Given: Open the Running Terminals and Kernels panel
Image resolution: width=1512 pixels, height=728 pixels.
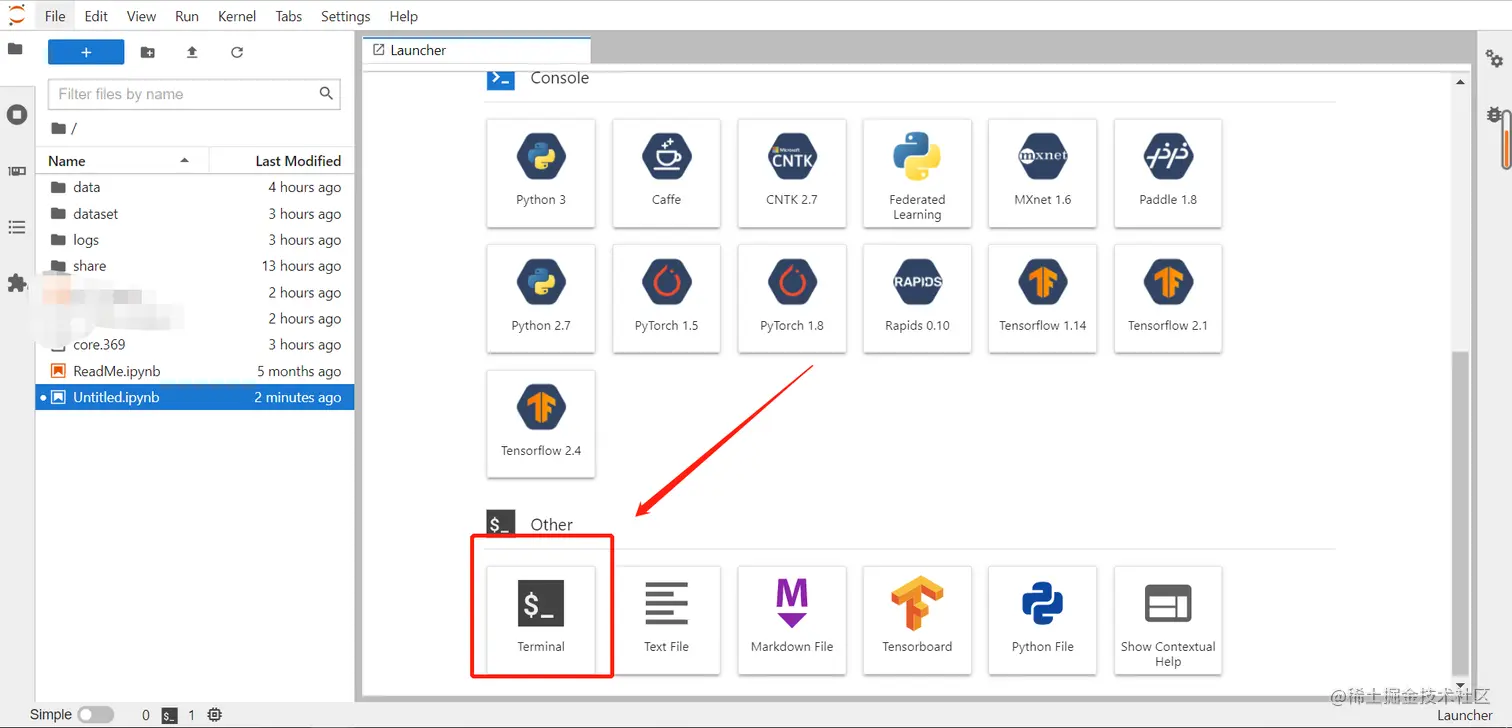Looking at the screenshot, I should point(17,115).
